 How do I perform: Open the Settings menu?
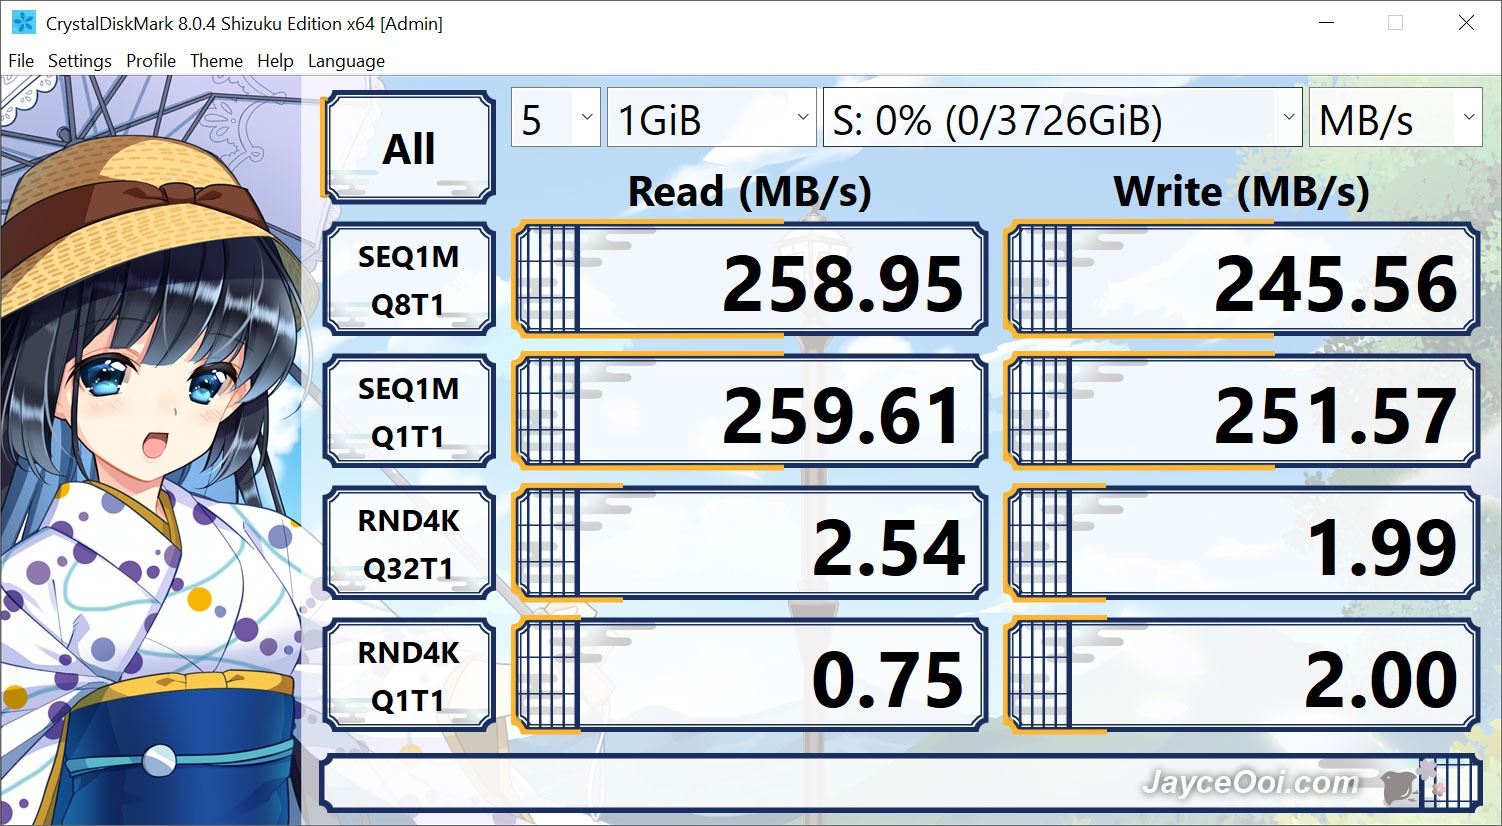(x=80, y=61)
